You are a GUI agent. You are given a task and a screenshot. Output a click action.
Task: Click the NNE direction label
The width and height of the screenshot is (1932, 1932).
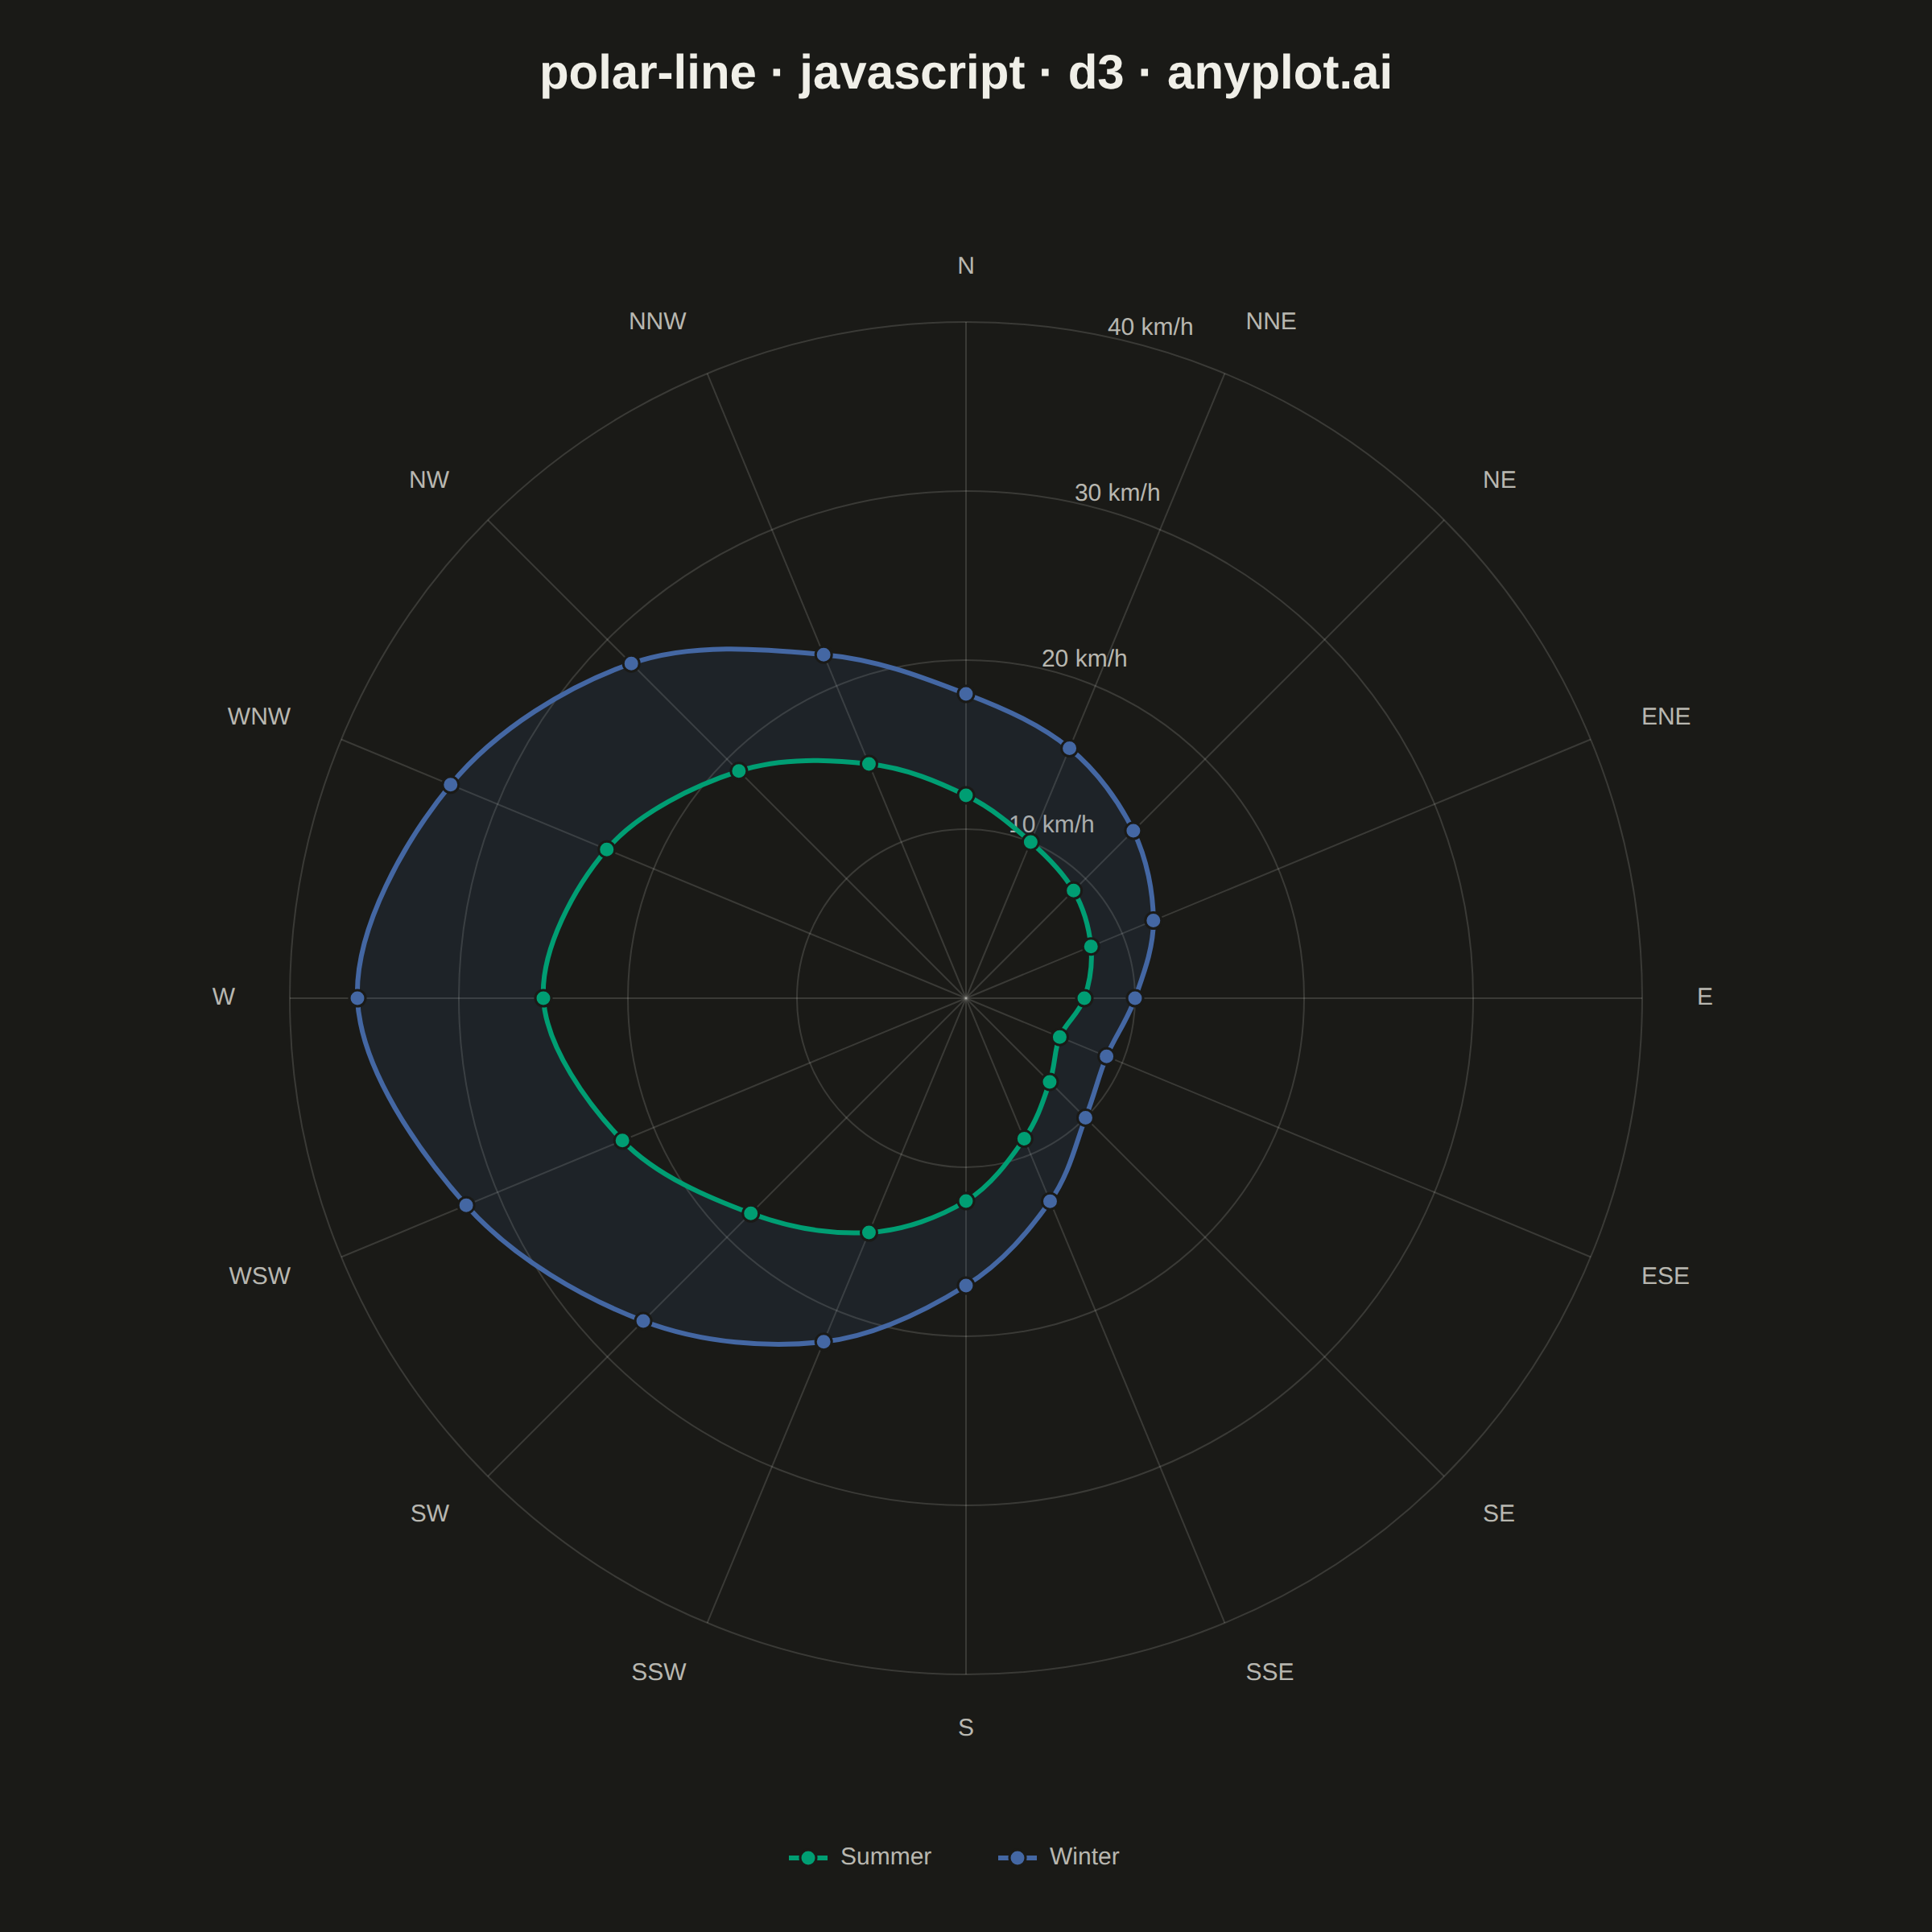point(1271,321)
